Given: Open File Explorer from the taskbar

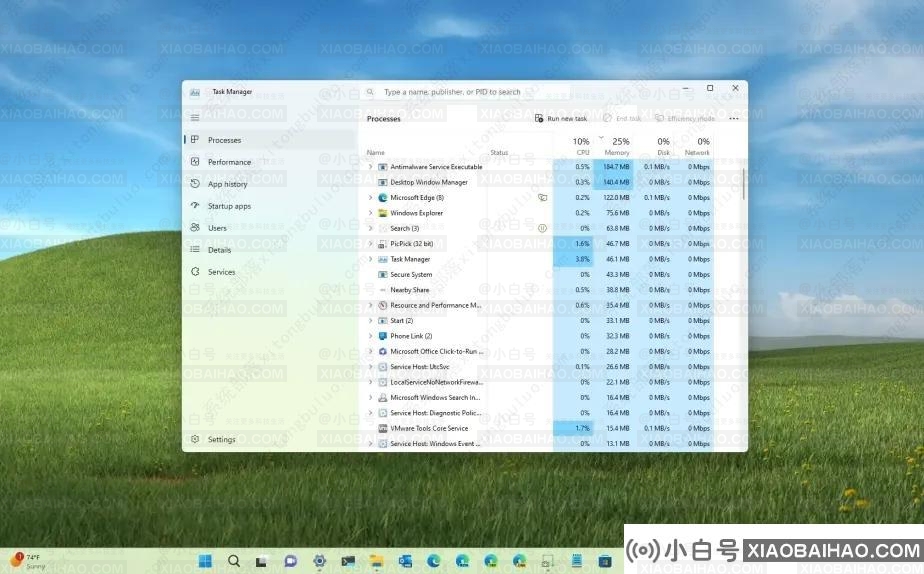Looking at the screenshot, I should point(376,561).
